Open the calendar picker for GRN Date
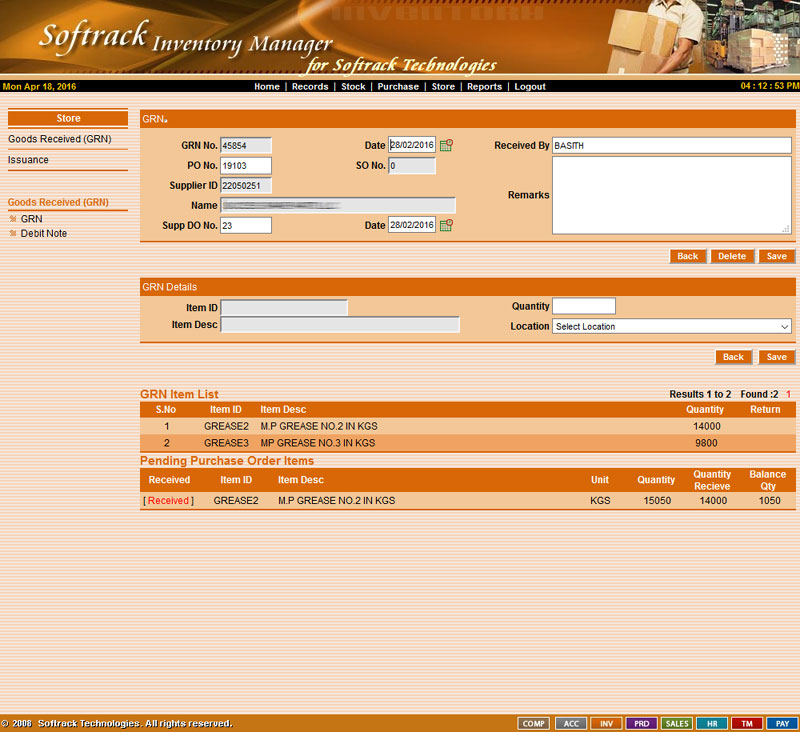The image size is (800, 732). click(x=446, y=145)
